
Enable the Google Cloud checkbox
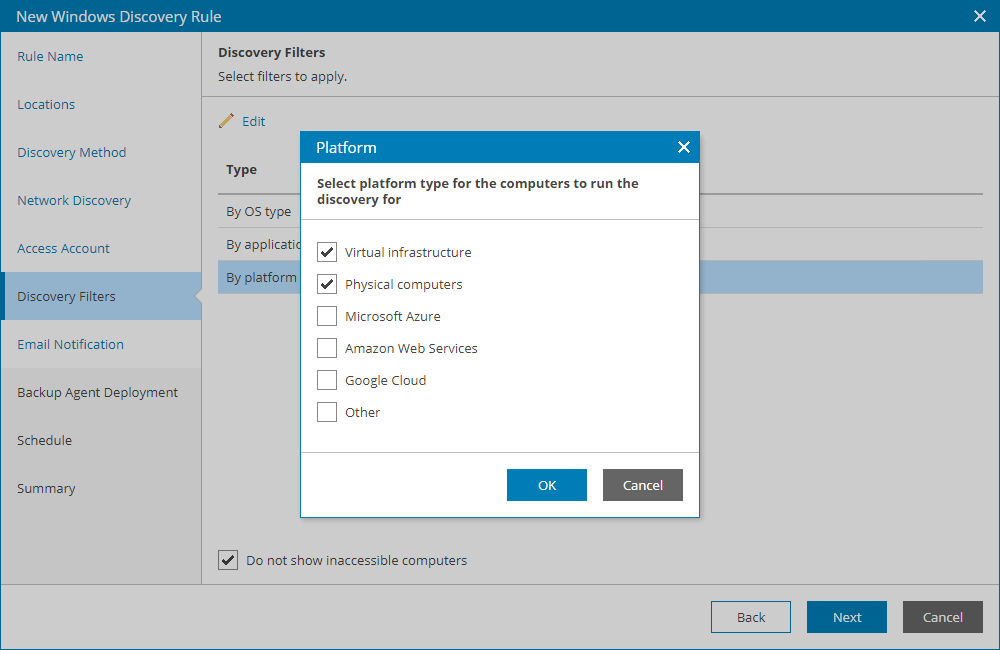tap(326, 380)
